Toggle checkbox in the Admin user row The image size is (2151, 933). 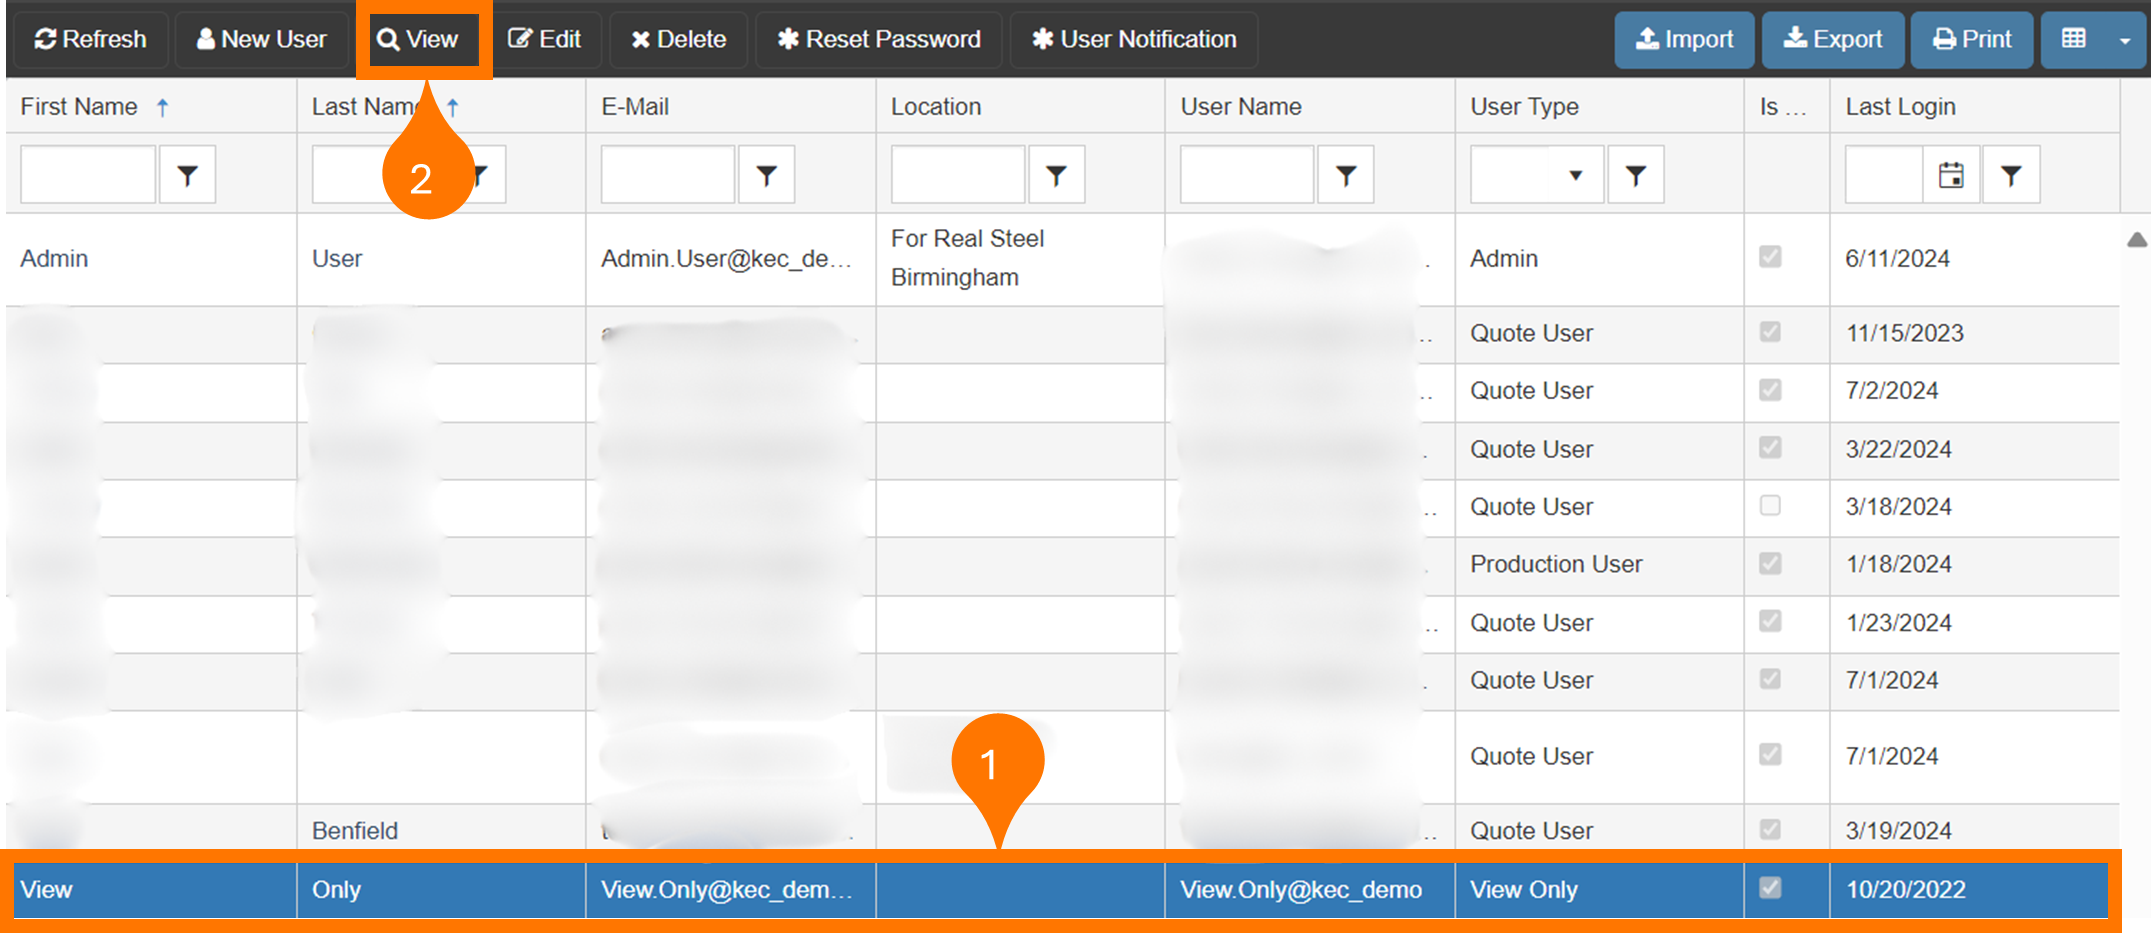click(x=1770, y=257)
